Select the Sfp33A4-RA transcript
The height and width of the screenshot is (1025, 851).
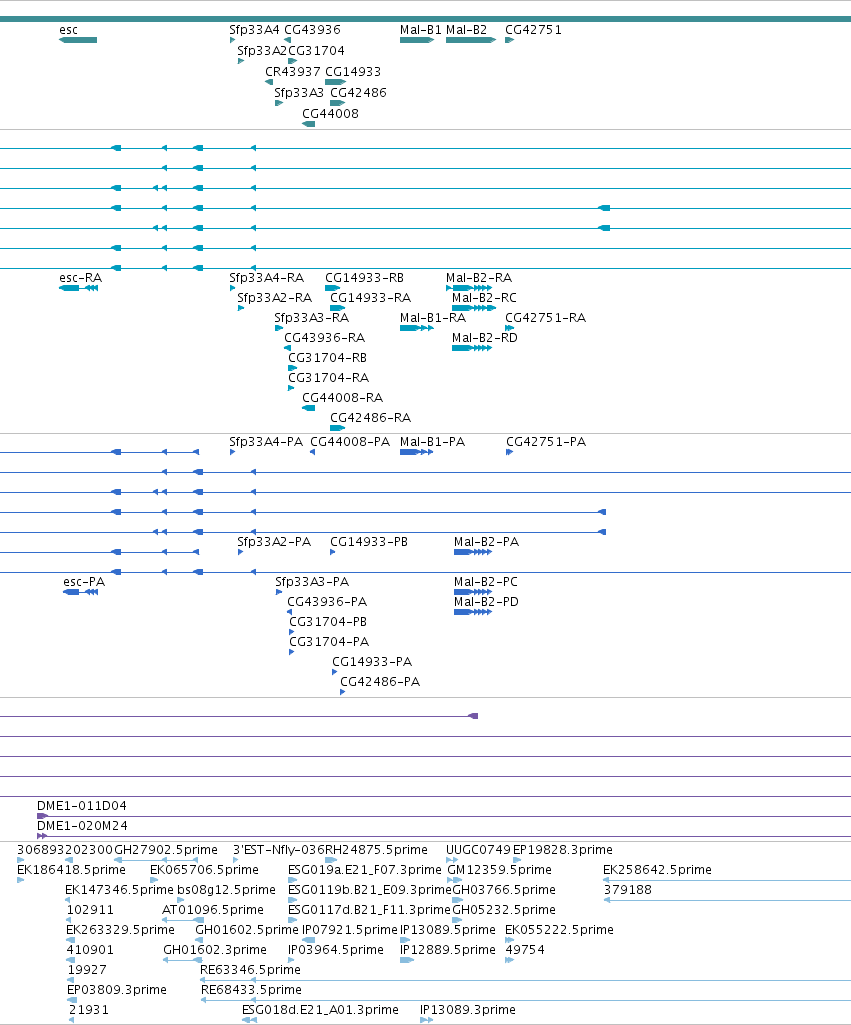click(x=267, y=278)
